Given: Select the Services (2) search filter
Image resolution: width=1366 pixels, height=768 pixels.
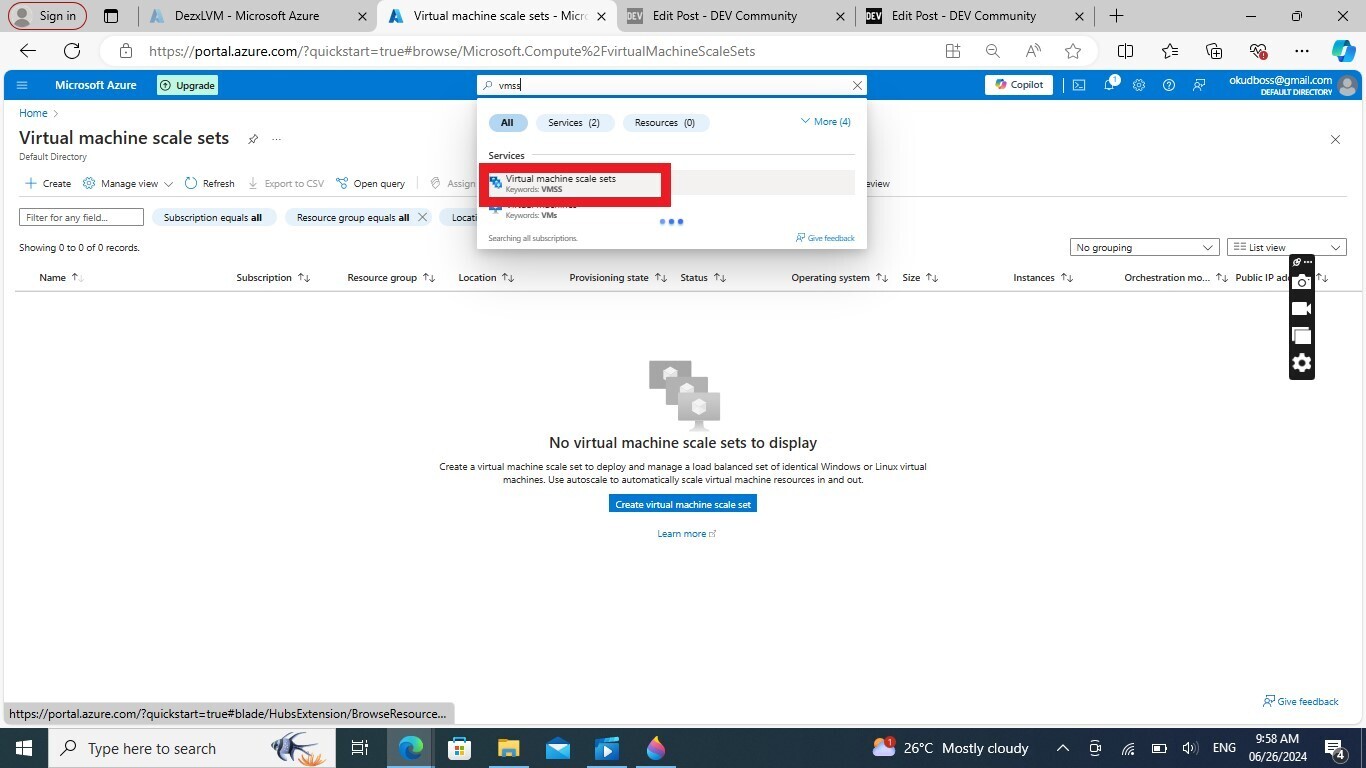Looking at the screenshot, I should tap(574, 123).
